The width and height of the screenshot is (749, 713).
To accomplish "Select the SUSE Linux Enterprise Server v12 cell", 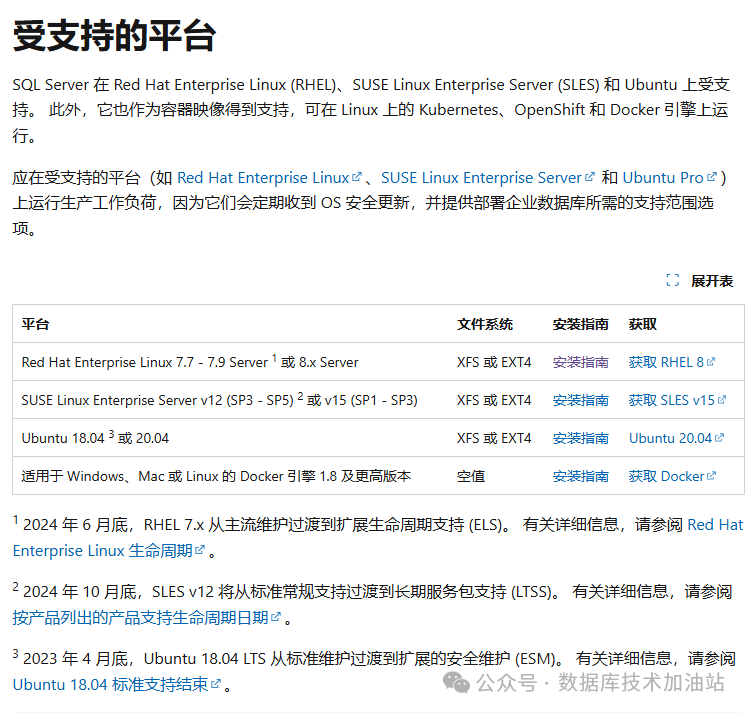I will pyautogui.click(x=219, y=400).
